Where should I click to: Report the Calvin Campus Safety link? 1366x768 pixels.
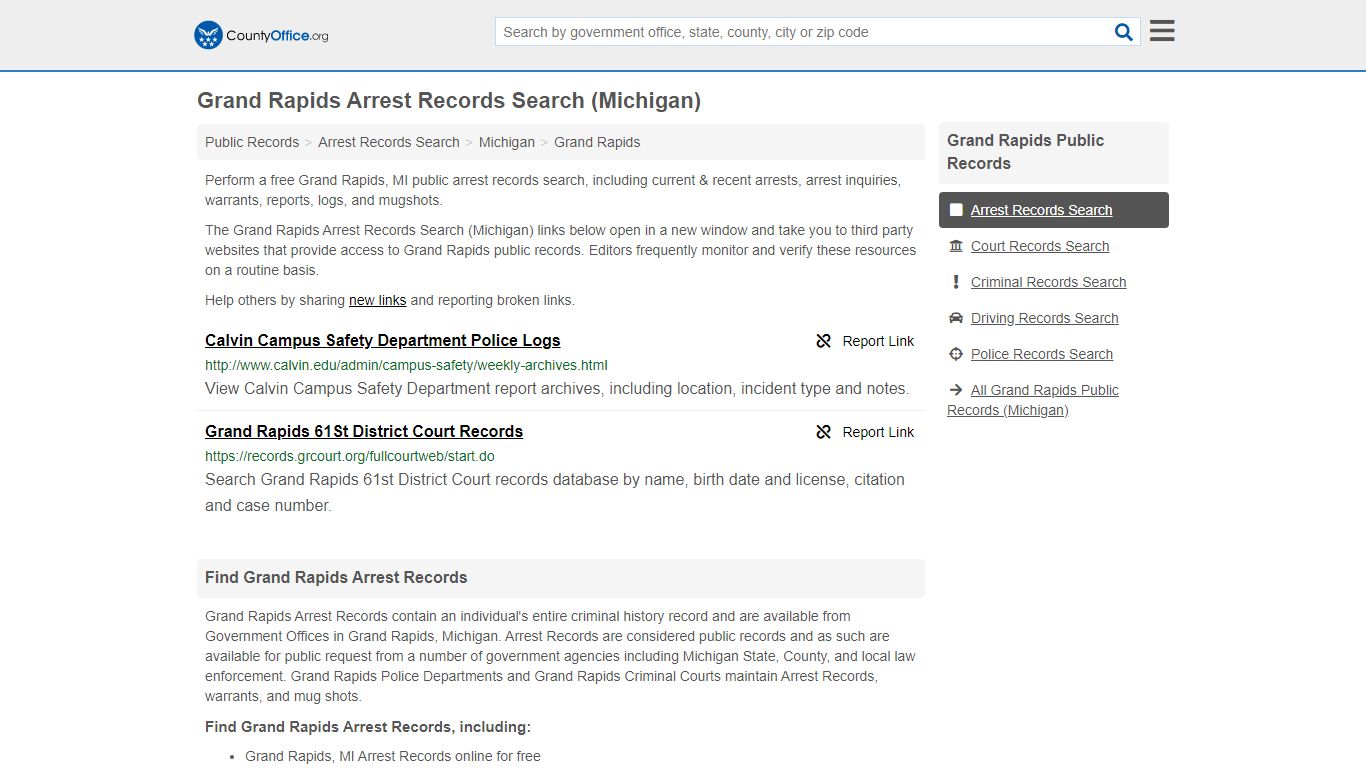pos(865,341)
